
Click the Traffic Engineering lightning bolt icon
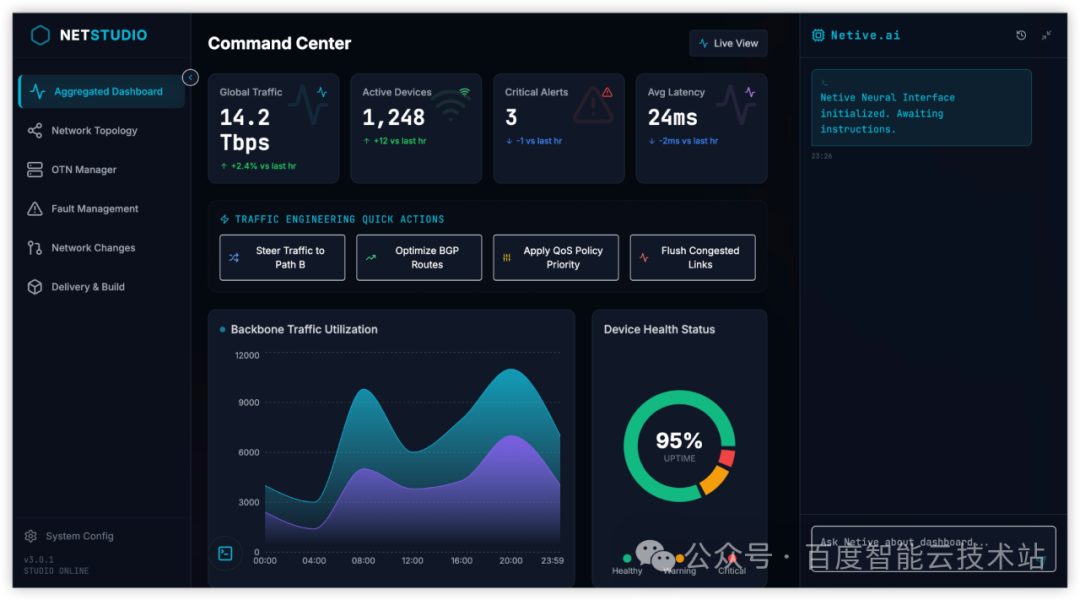pyautogui.click(x=225, y=219)
